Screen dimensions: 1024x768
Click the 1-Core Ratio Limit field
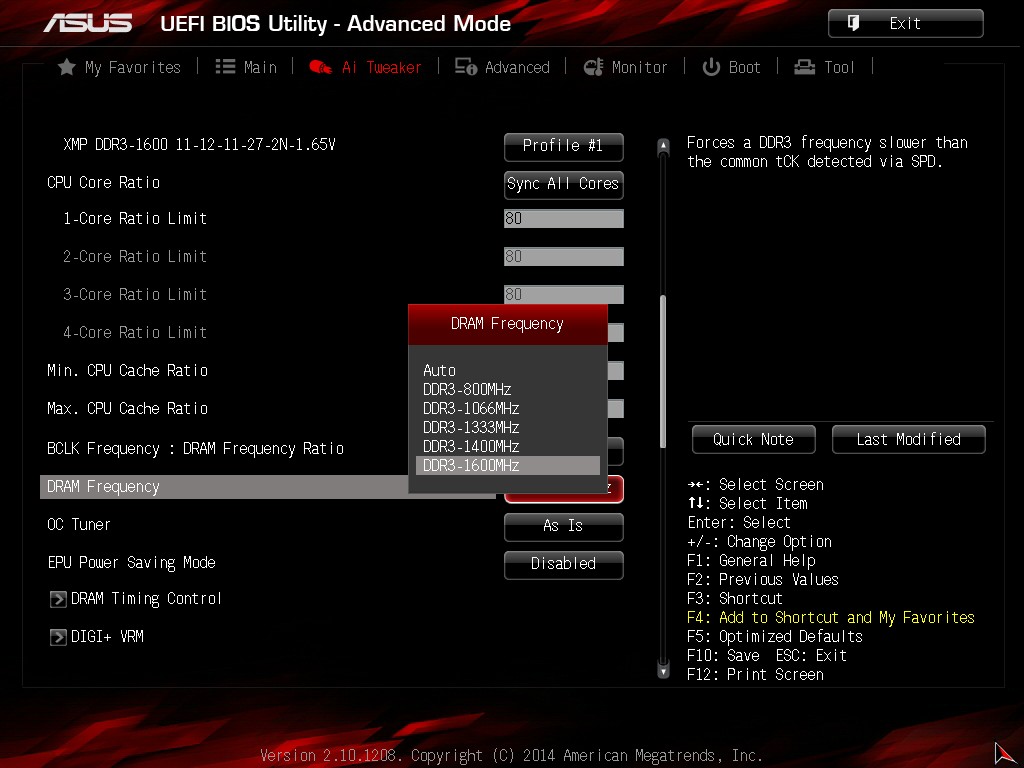[x=563, y=219]
